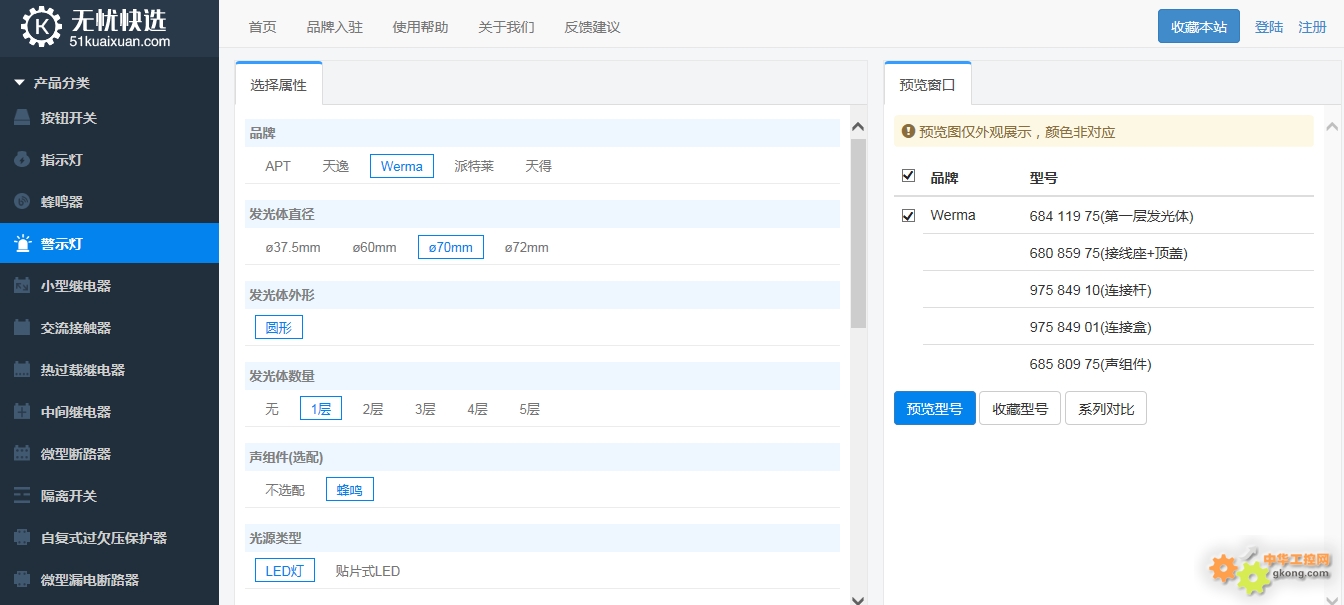Click the 蜂鸣器 sidebar icon

pyautogui.click(x=22, y=202)
